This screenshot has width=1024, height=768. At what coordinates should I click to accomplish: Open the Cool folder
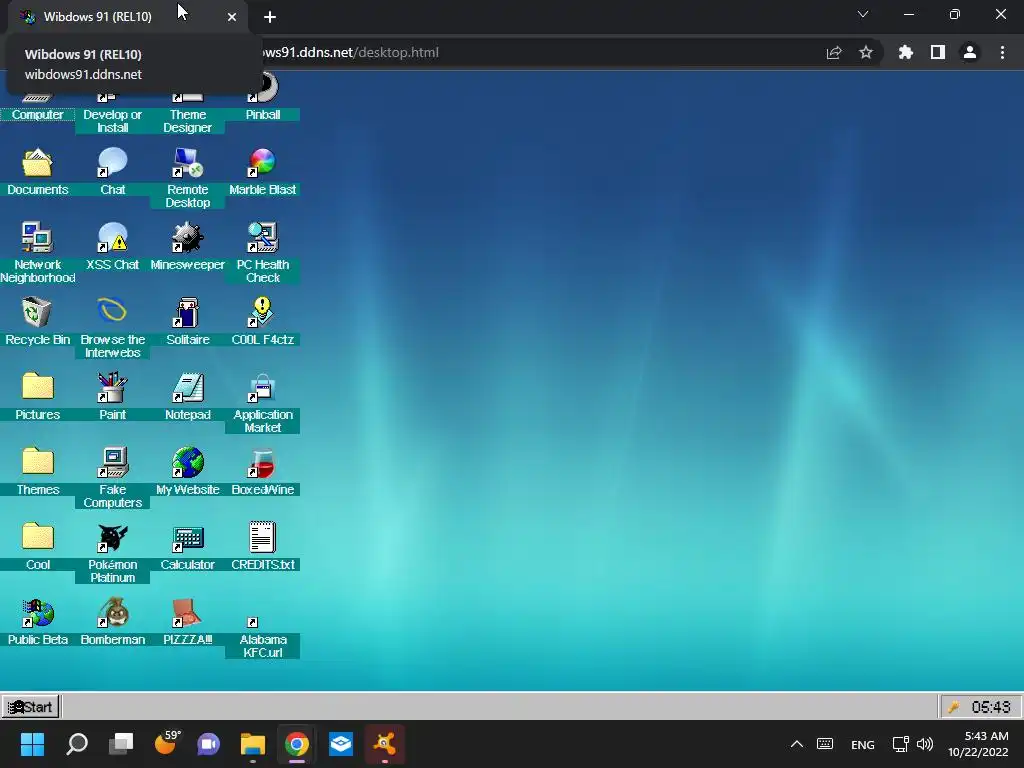(x=37, y=538)
